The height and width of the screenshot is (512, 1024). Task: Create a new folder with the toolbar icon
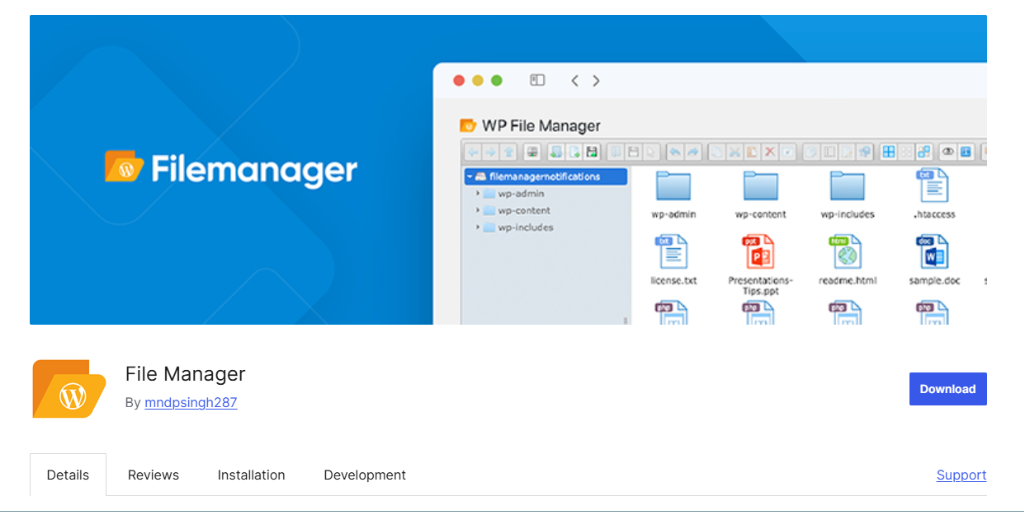pyautogui.click(x=556, y=152)
